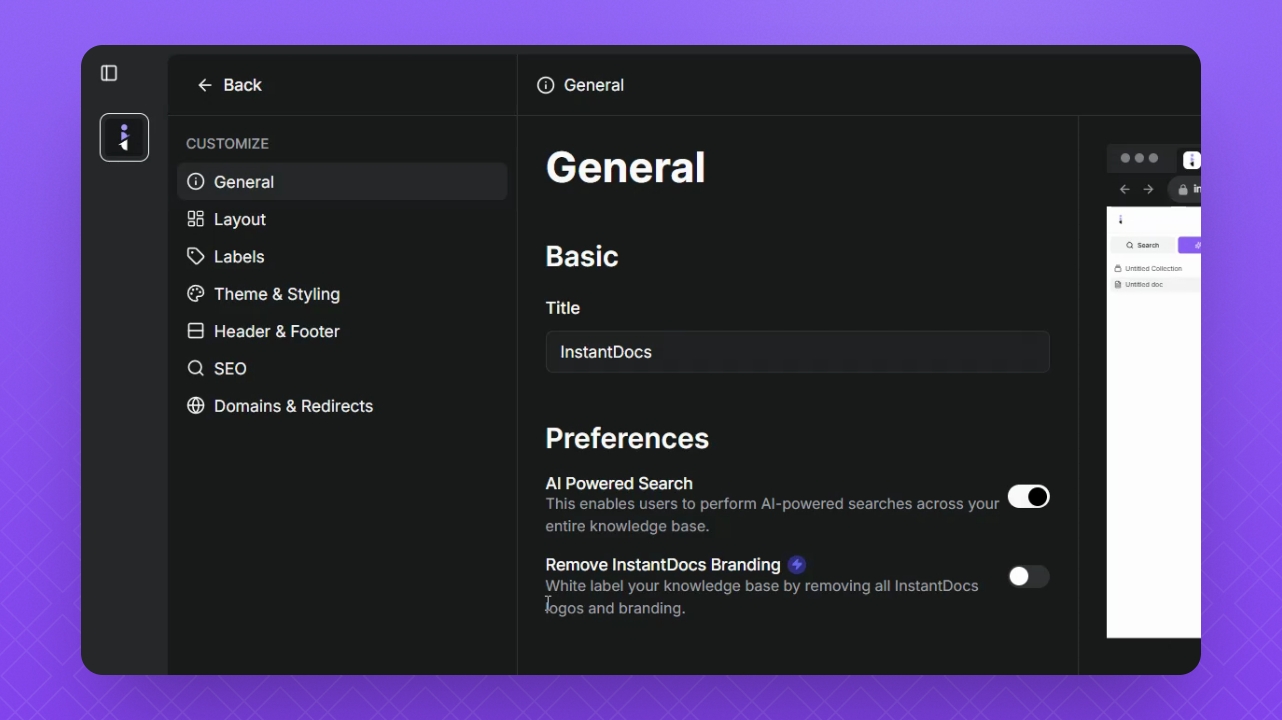Open the Layout grid icon section
Viewport: 1282px width, 720px height.
[x=342, y=219]
